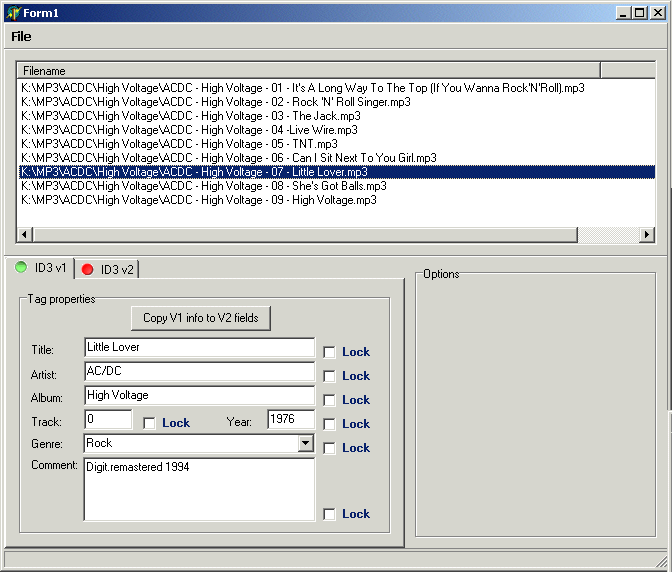This screenshot has height=572, width=672.
Task: Switch to the ID3 v1 tab
Action: click(x=40, y=268)
